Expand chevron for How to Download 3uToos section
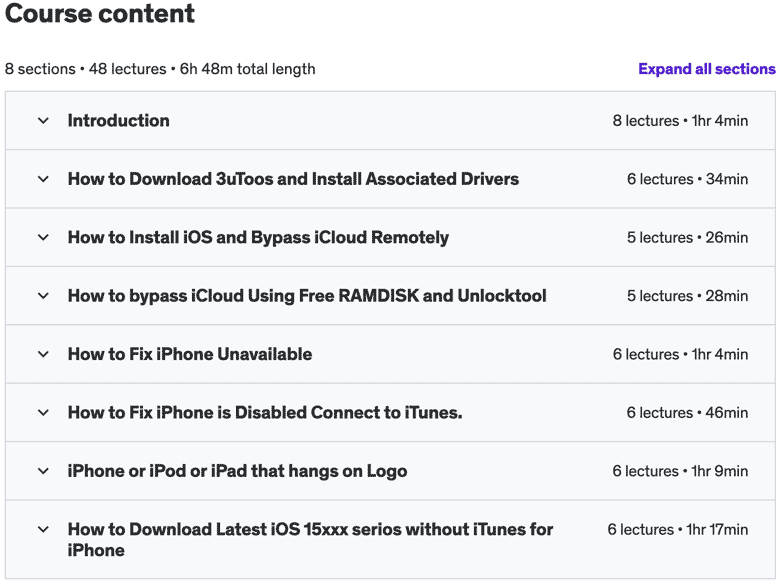780x584 pixels. tap(43, 179)
